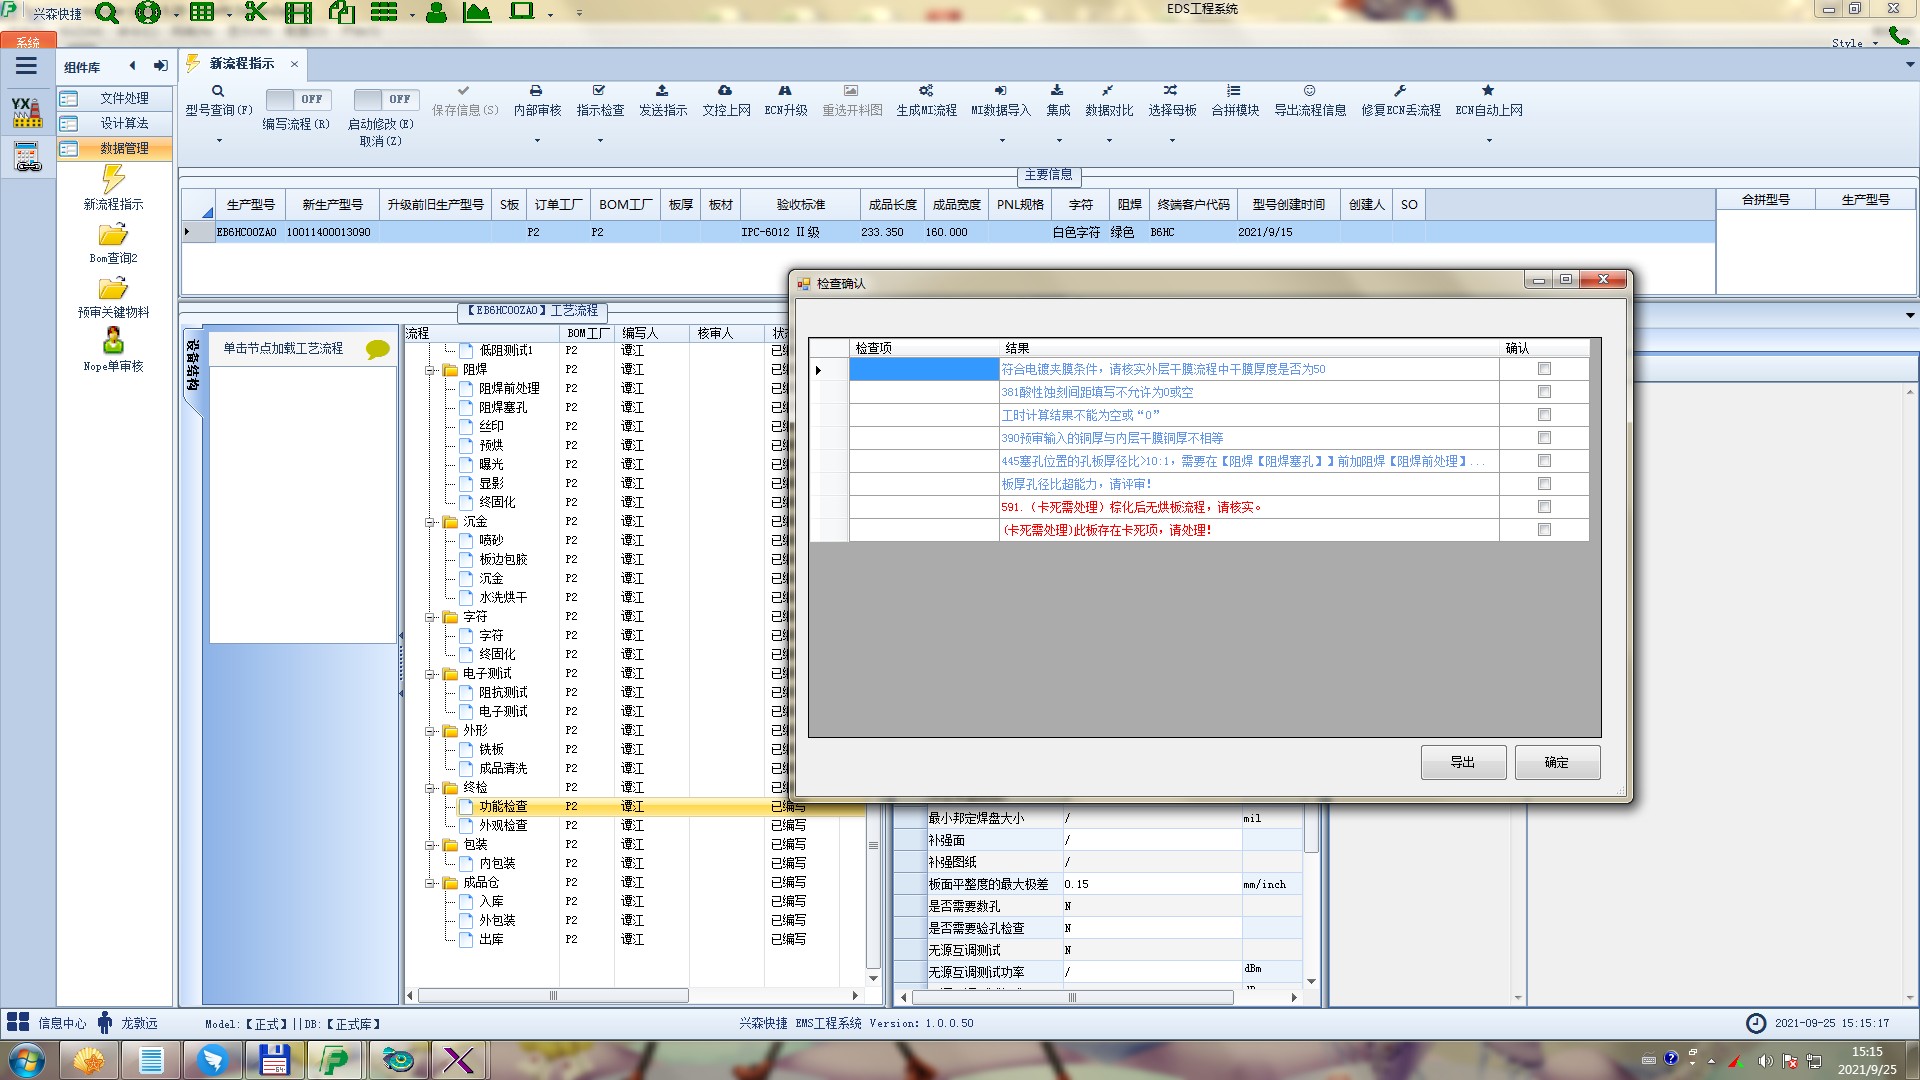Click the 导出 button
This screenshot has height=1080, width=1920.
[1463, 762]
